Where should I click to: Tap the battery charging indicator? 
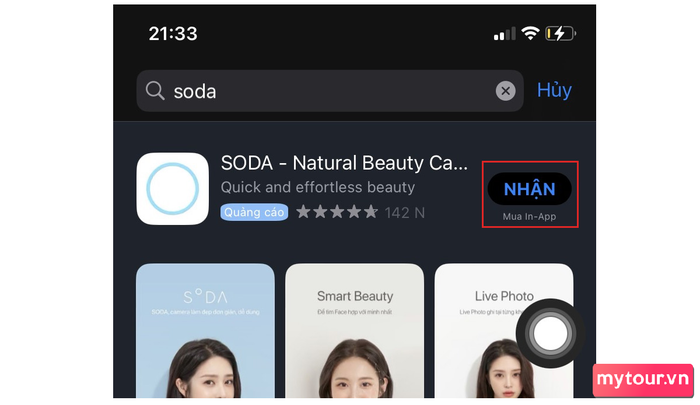tap(560, 33)
